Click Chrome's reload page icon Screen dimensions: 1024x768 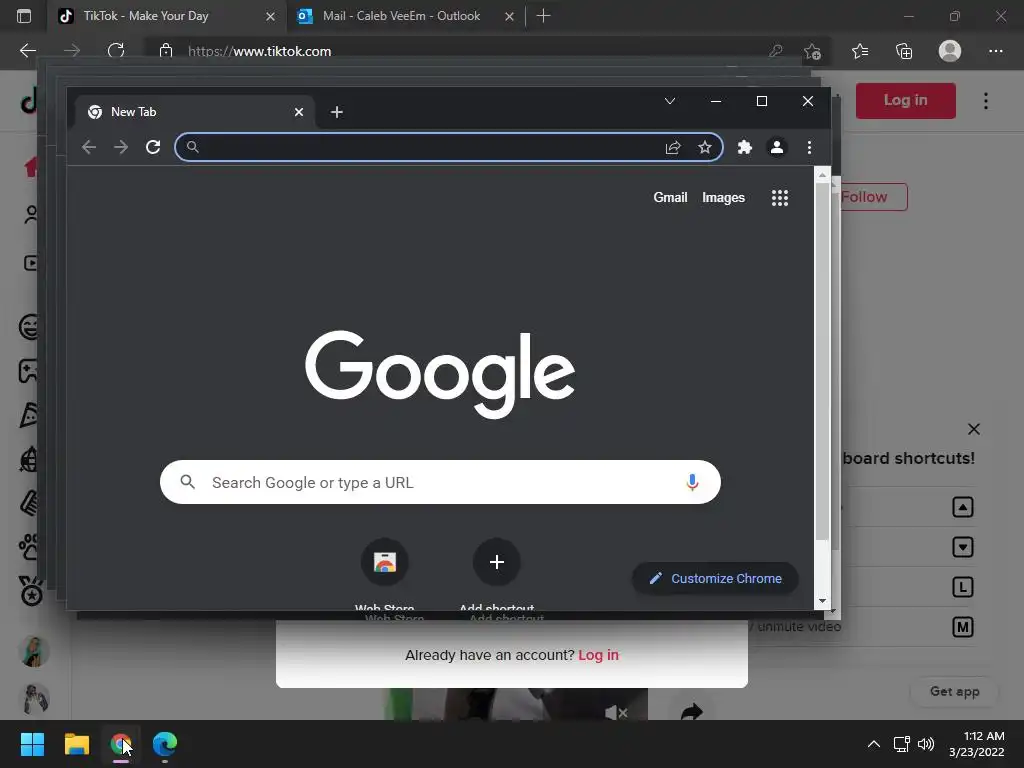click(153, 147)
